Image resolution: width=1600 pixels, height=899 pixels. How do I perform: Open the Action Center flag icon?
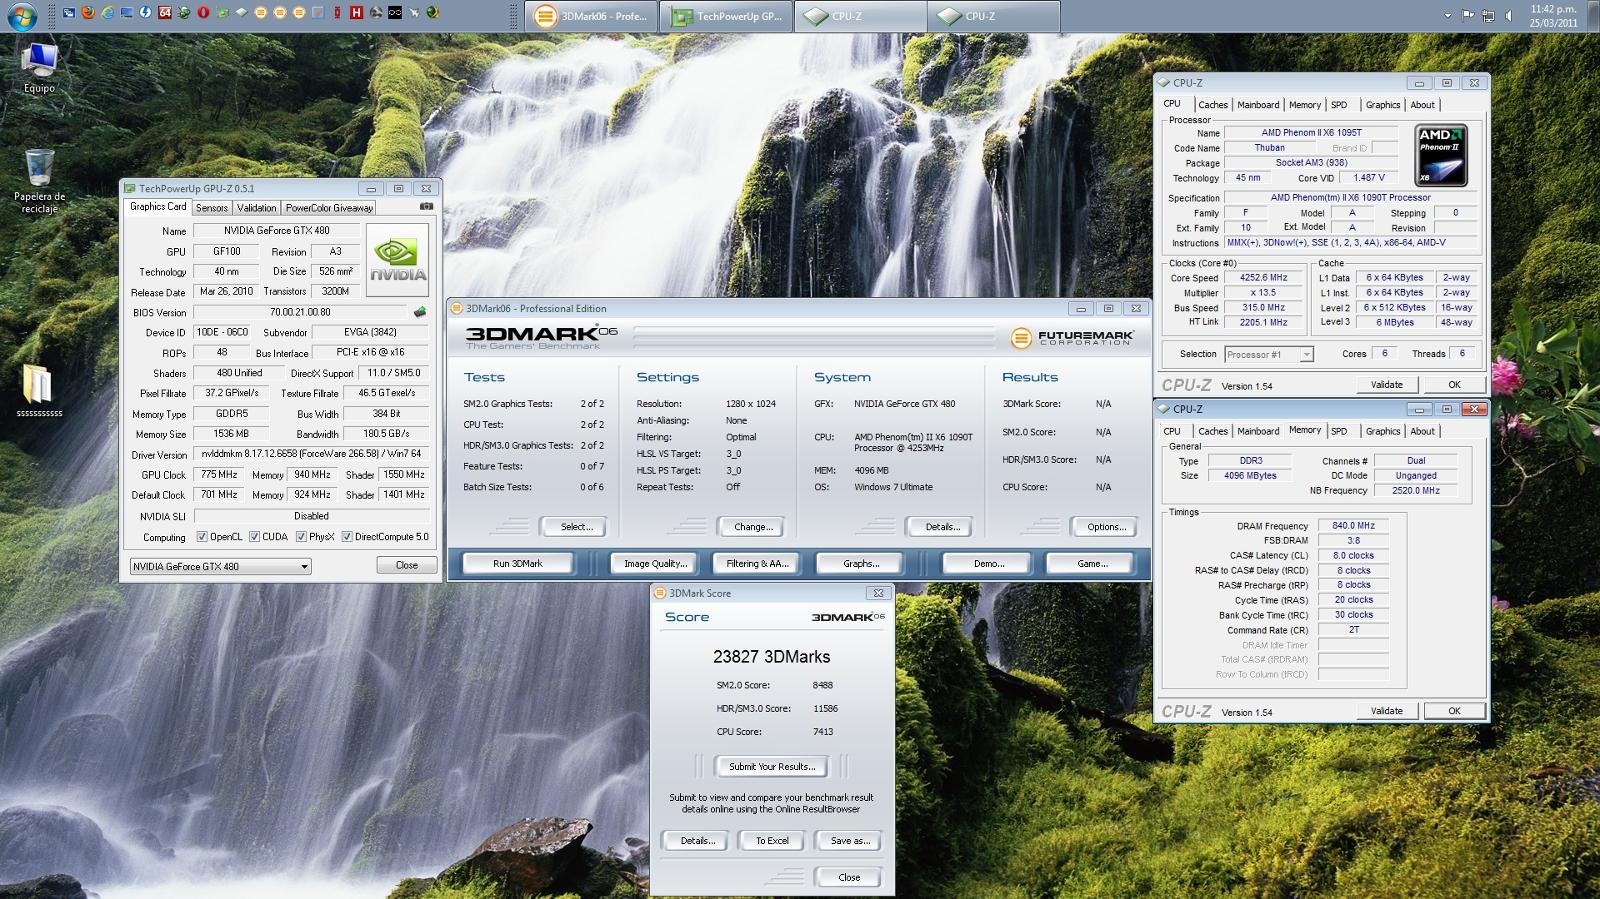[x=1468, y=15]
